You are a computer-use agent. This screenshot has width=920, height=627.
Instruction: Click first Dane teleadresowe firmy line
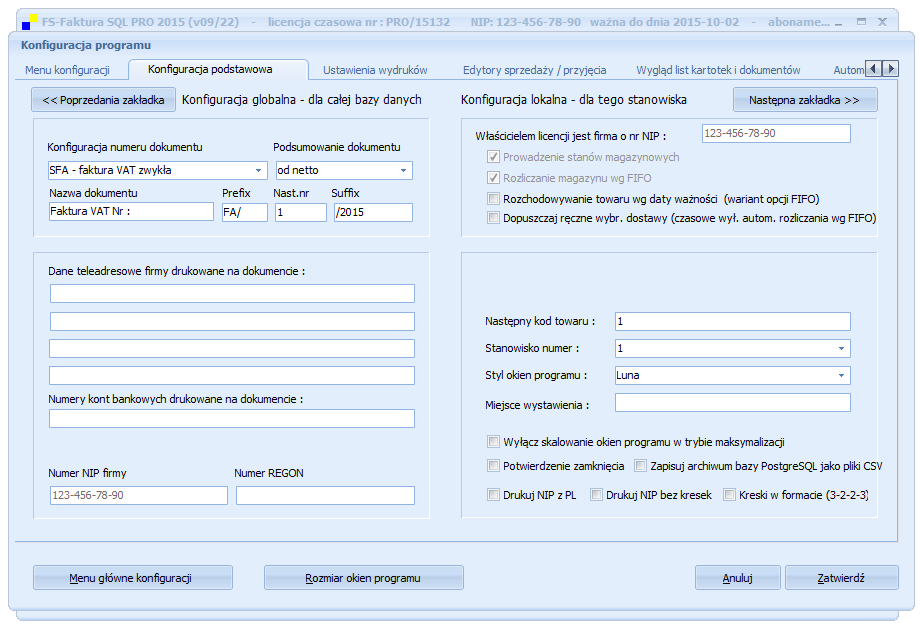click(x=232, y=293)
